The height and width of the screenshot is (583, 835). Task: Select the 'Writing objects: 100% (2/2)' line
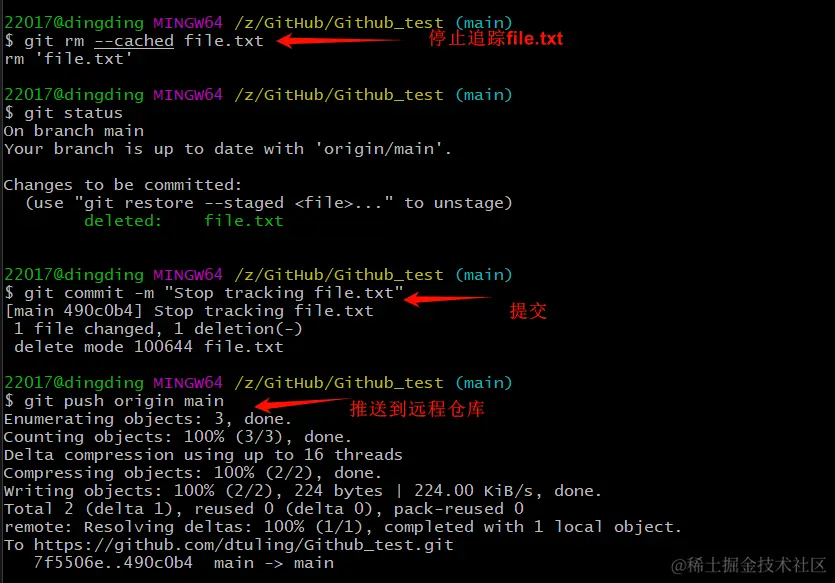click(303, 491)
